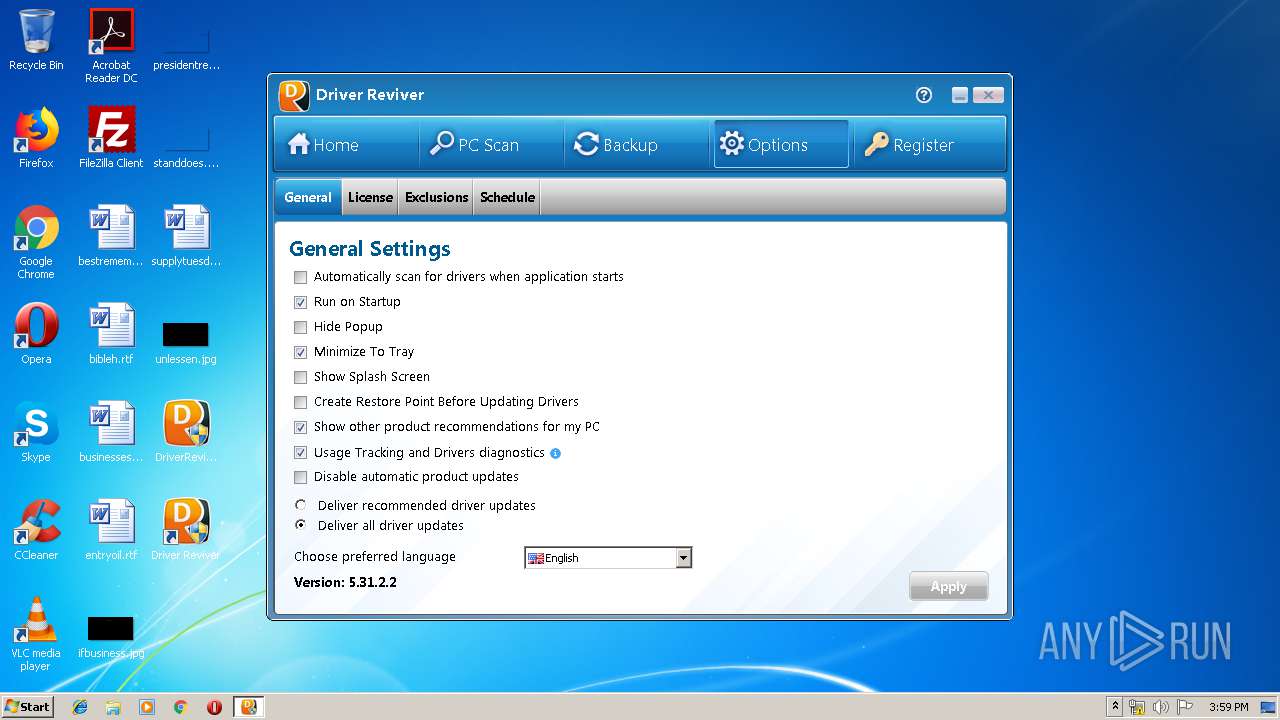The width and height of the screenshot is (1280, 720).
Task: Click General Settings heading
Action: (x=370, y=249)
